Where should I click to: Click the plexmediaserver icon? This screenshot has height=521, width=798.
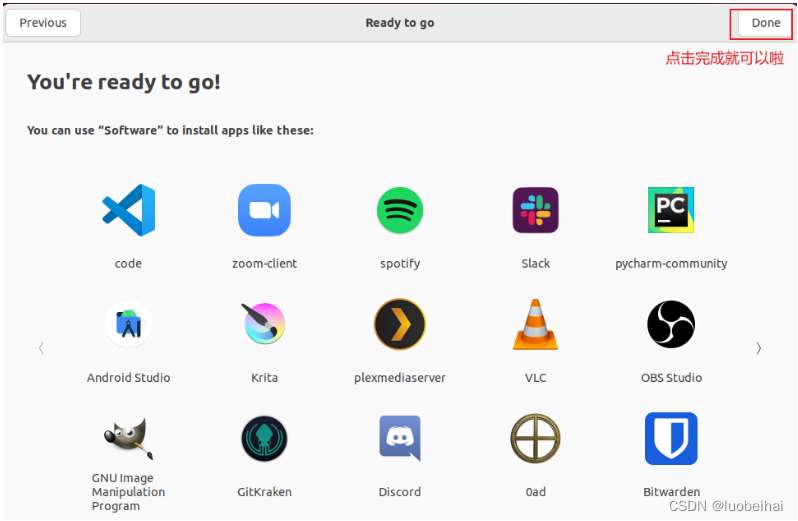pyautogui.click(x=400, y=324)
